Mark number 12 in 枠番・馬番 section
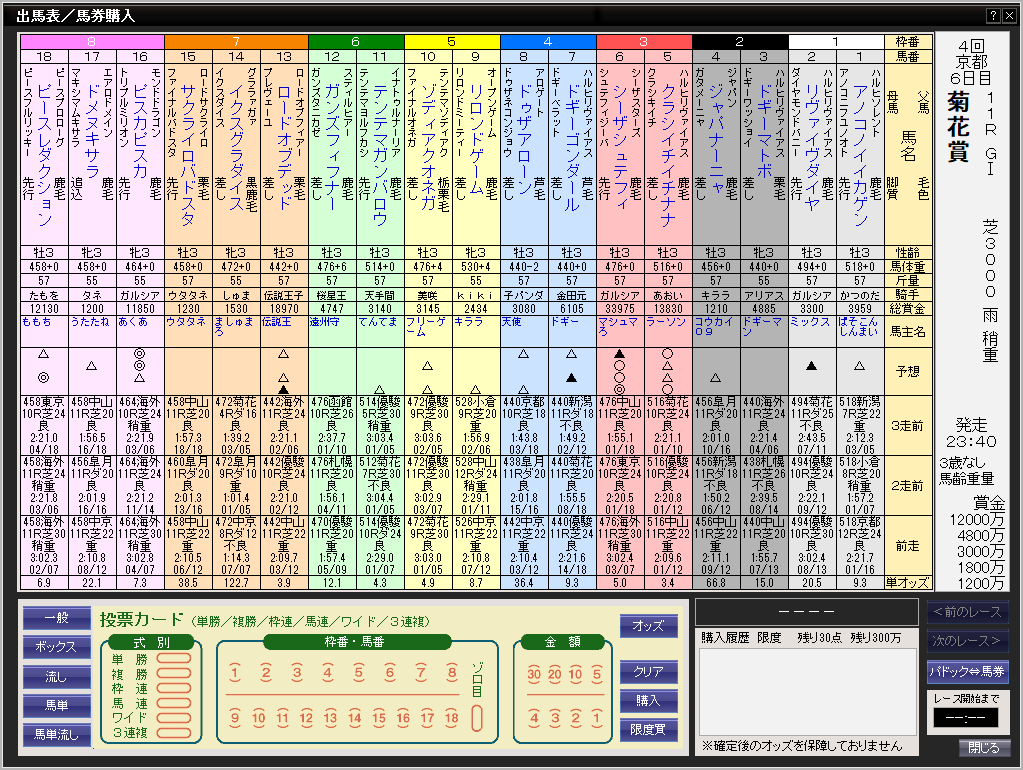Viewport: 1023px width, 770px height. 306,718
